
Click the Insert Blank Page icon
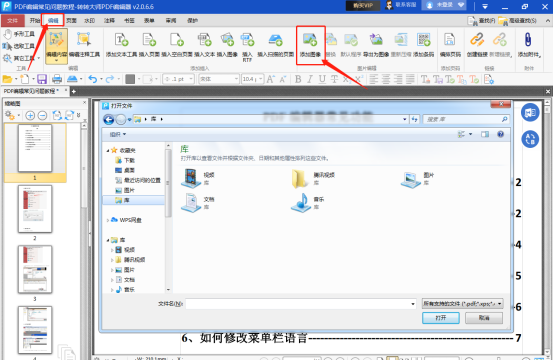click(177, 40)
